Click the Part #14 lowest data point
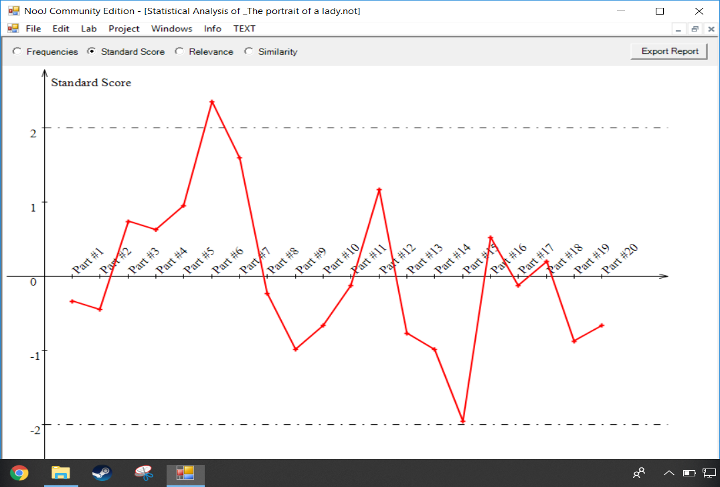This screenshot has height=487, width=720. [x=463, y=421]
